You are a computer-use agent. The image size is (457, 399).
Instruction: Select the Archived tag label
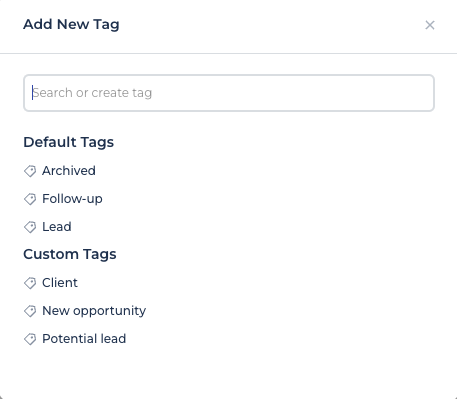(69, 171)
